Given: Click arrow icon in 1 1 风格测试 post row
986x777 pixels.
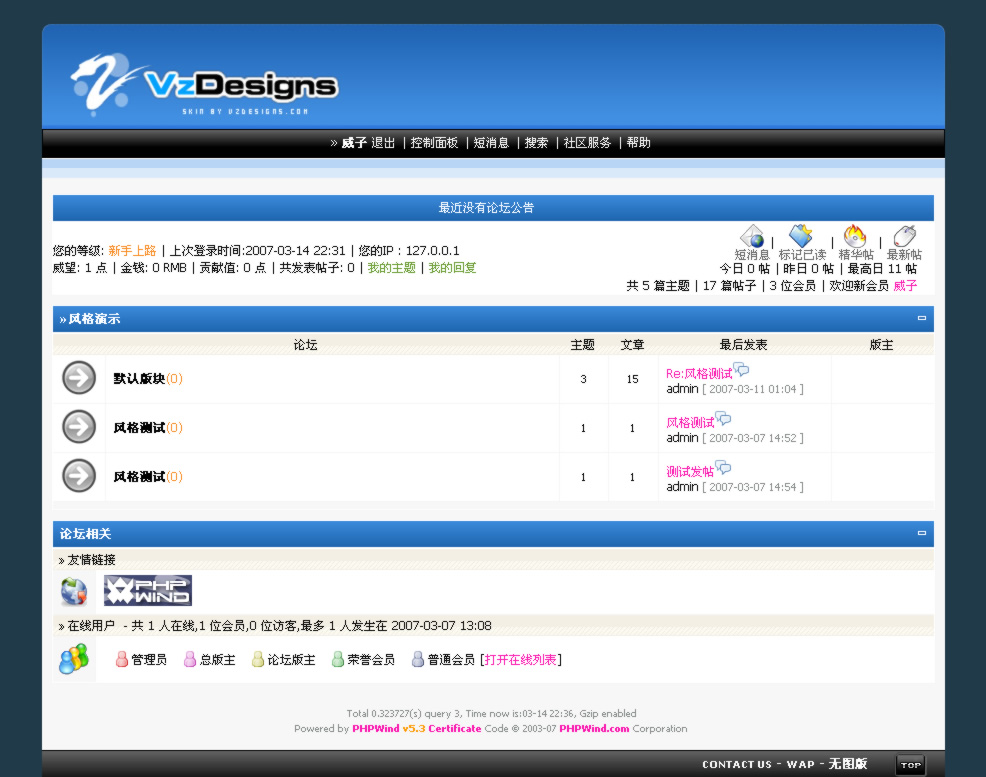Looking at the screenshot, I should [79, 427].
